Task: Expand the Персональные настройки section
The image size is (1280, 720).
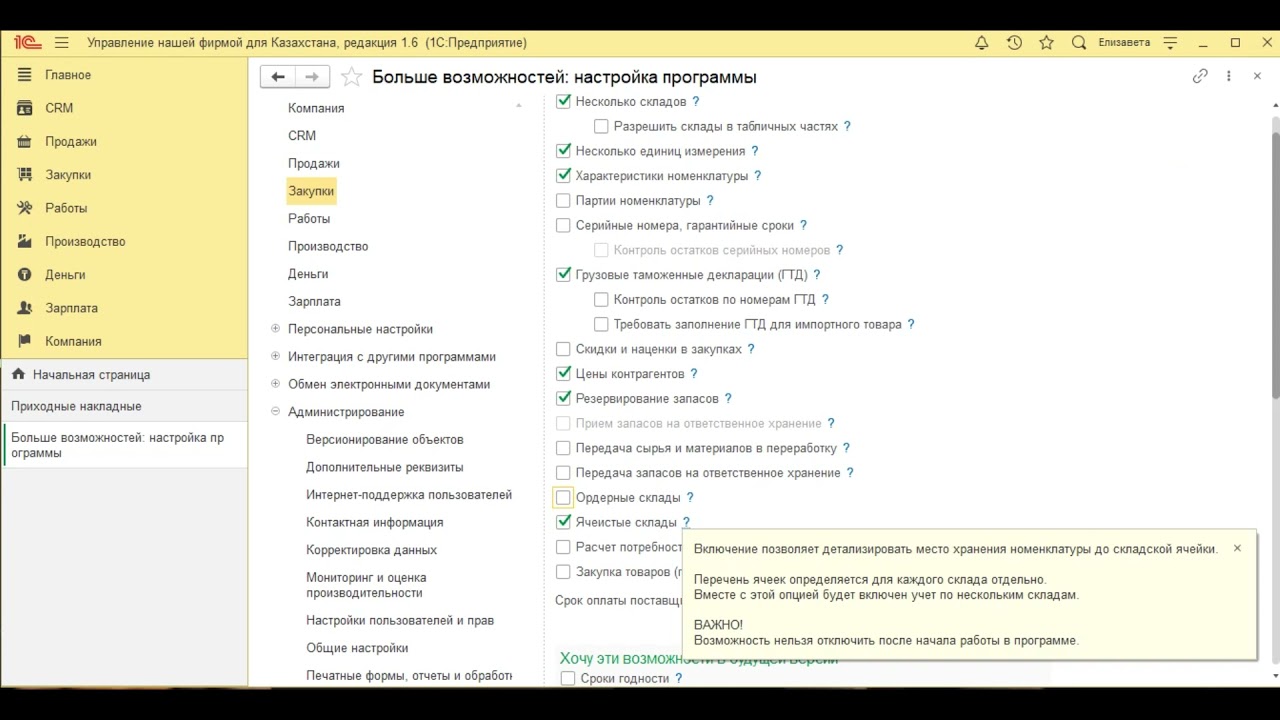Action: tap(275, 328)
